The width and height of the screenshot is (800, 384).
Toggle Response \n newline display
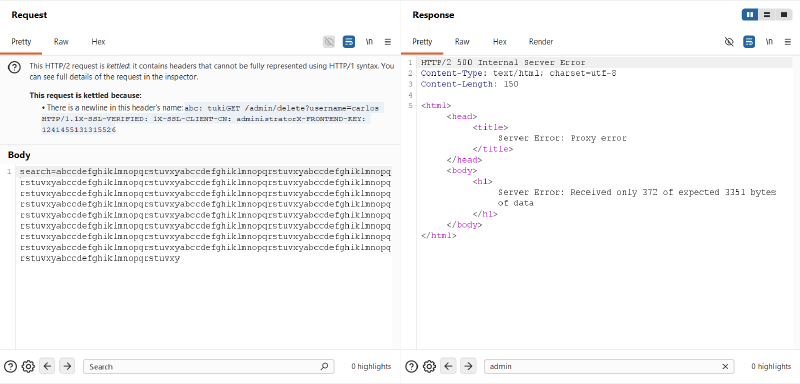pos(769,42)
